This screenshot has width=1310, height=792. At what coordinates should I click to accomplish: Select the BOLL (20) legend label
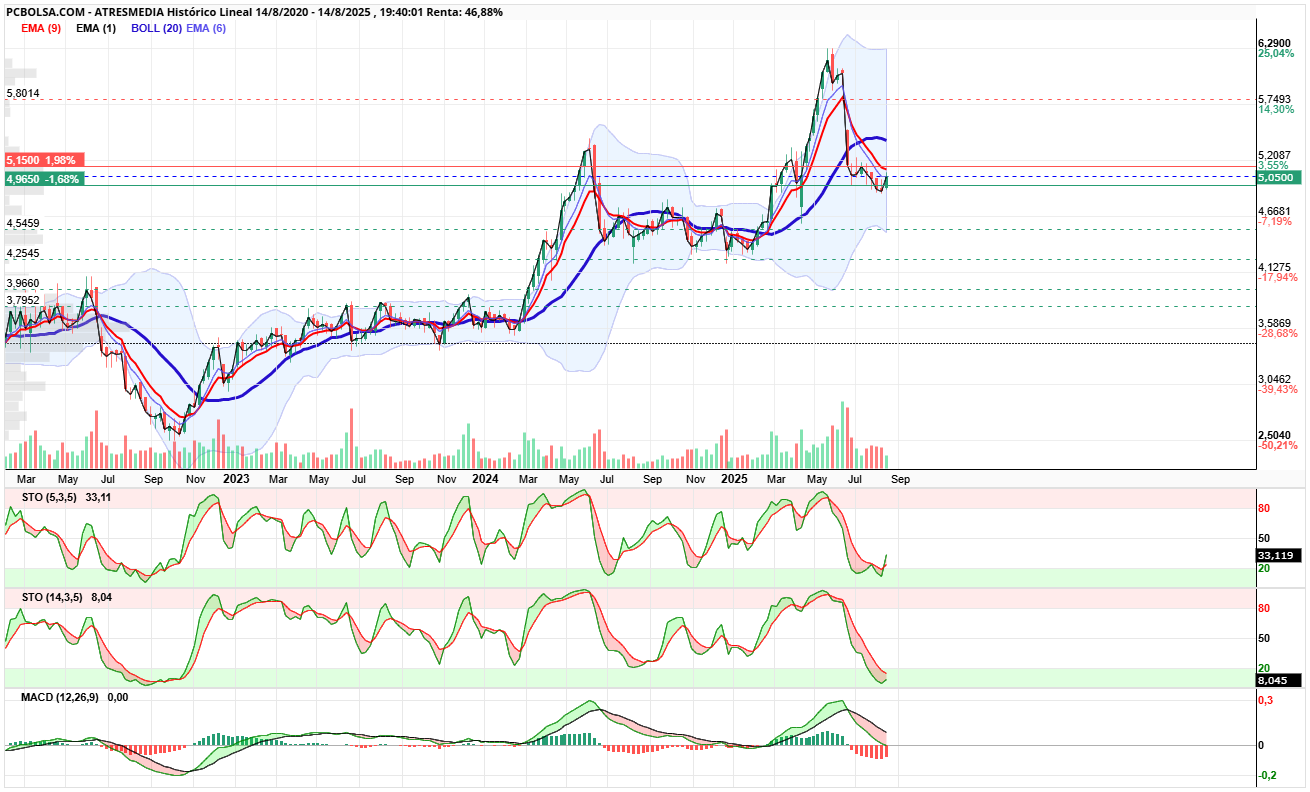(x=156, y=28)
